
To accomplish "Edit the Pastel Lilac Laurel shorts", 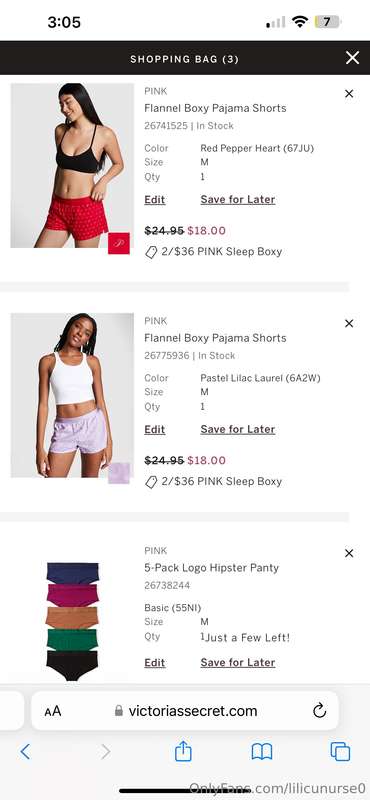I will (155, 429).
